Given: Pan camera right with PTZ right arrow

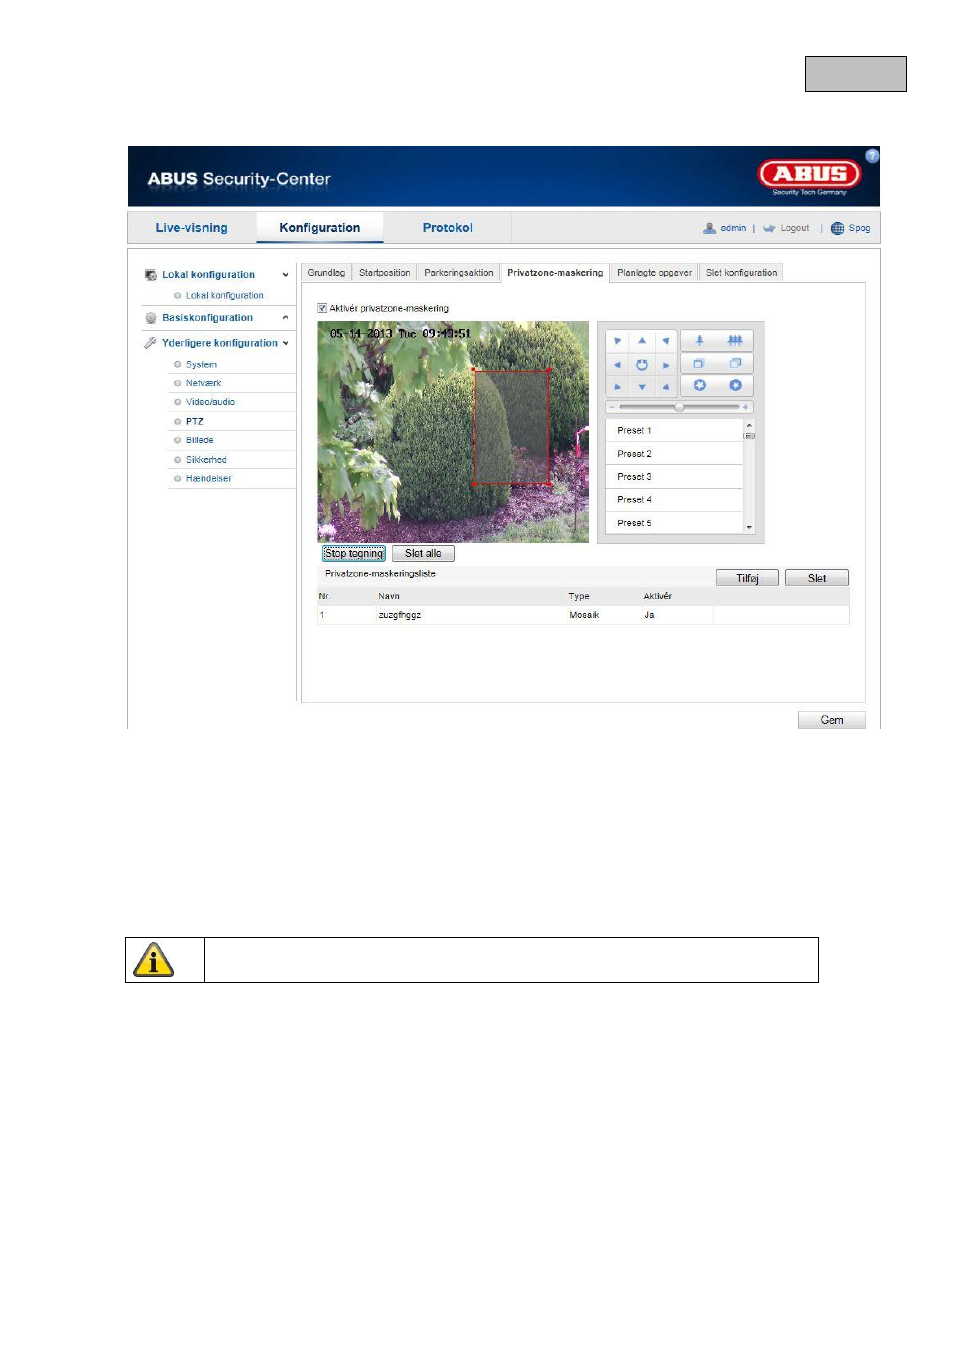Looking at the screenshot, I should [666, 364].
